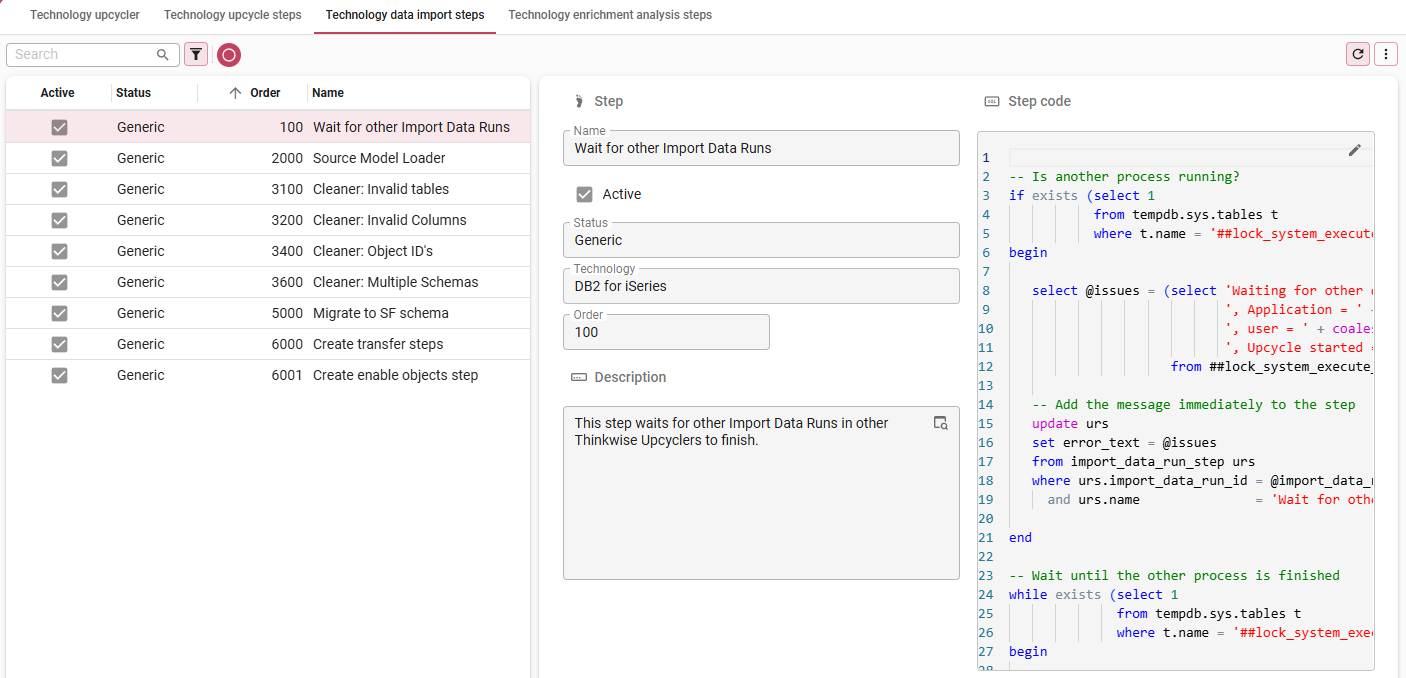This screenshot has width=1406, height=678.
Task: Open the code editor with the pencil icon
Action: coord(1355,149)
